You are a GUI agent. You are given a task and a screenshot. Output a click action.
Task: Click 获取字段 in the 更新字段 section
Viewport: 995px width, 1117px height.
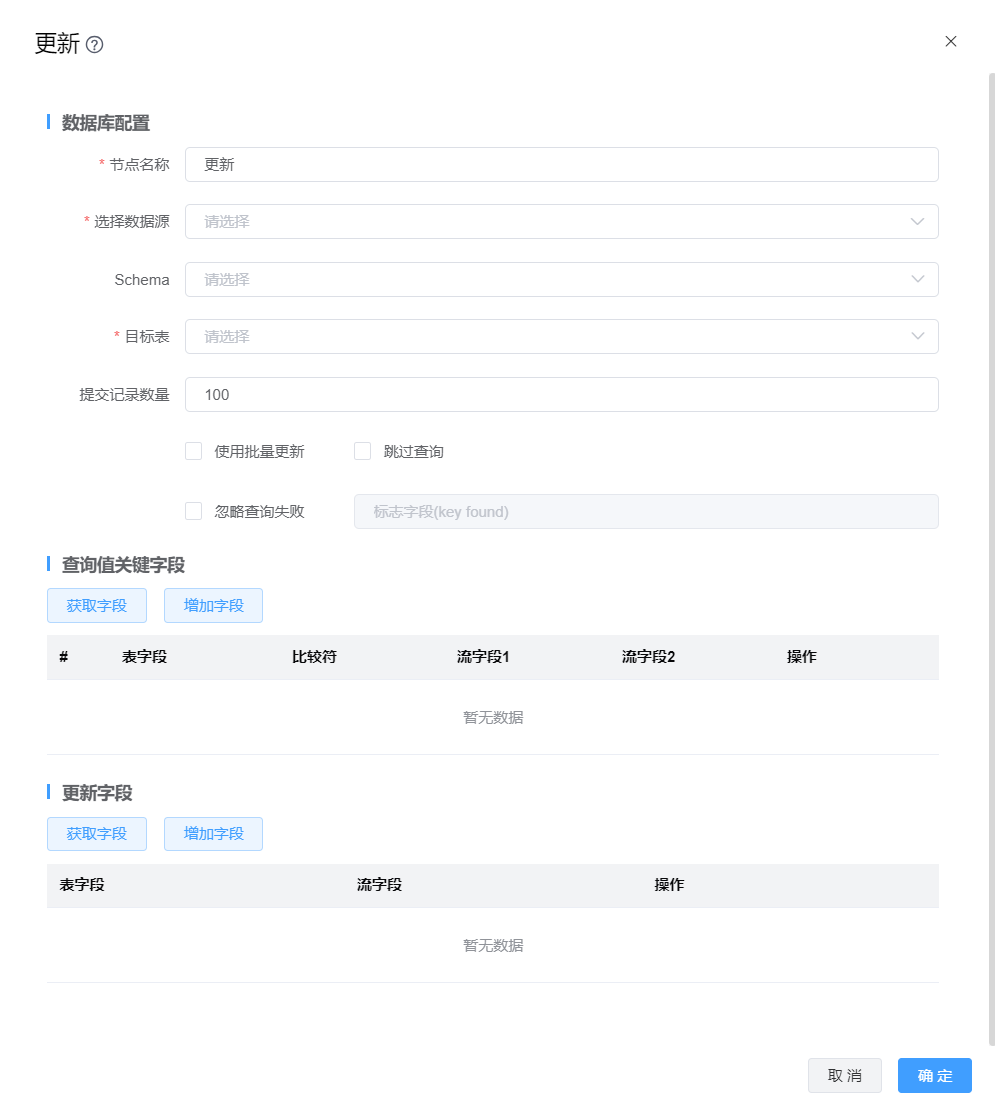[x=97, y=834]
